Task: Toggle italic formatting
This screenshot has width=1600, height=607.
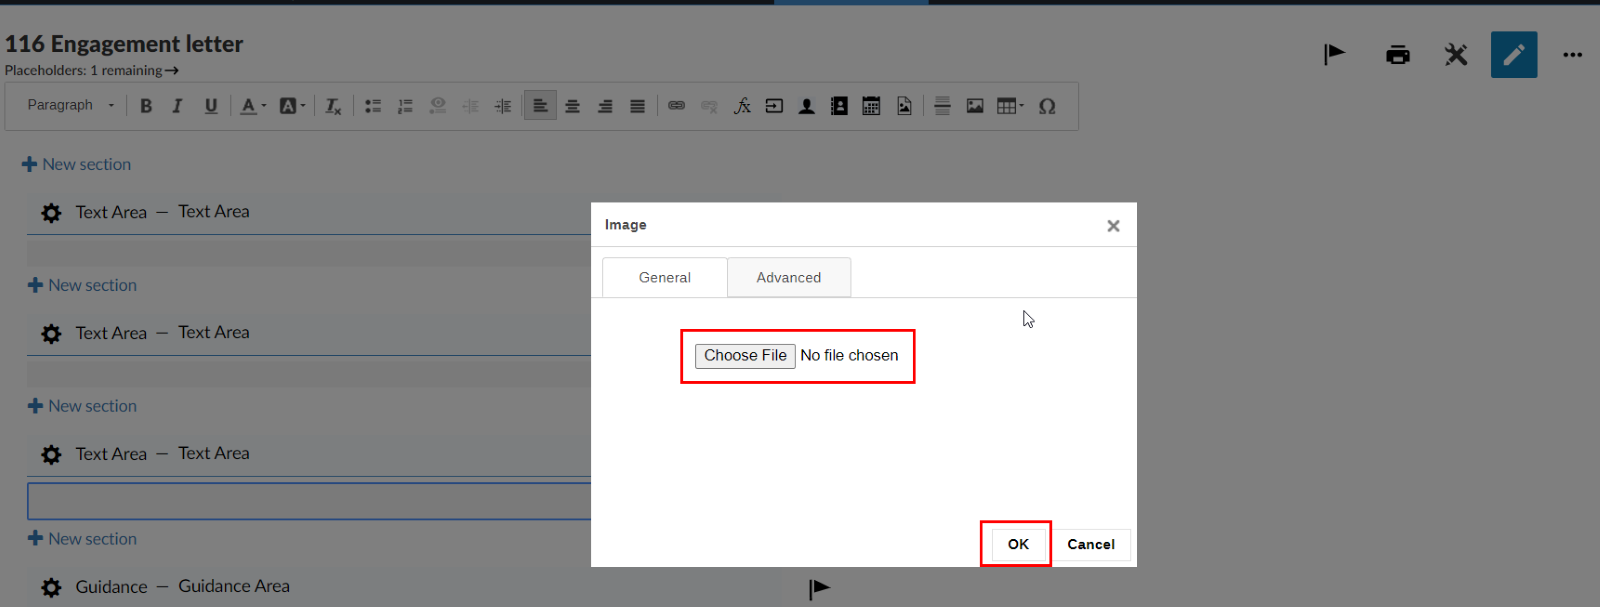Action: 178,106
